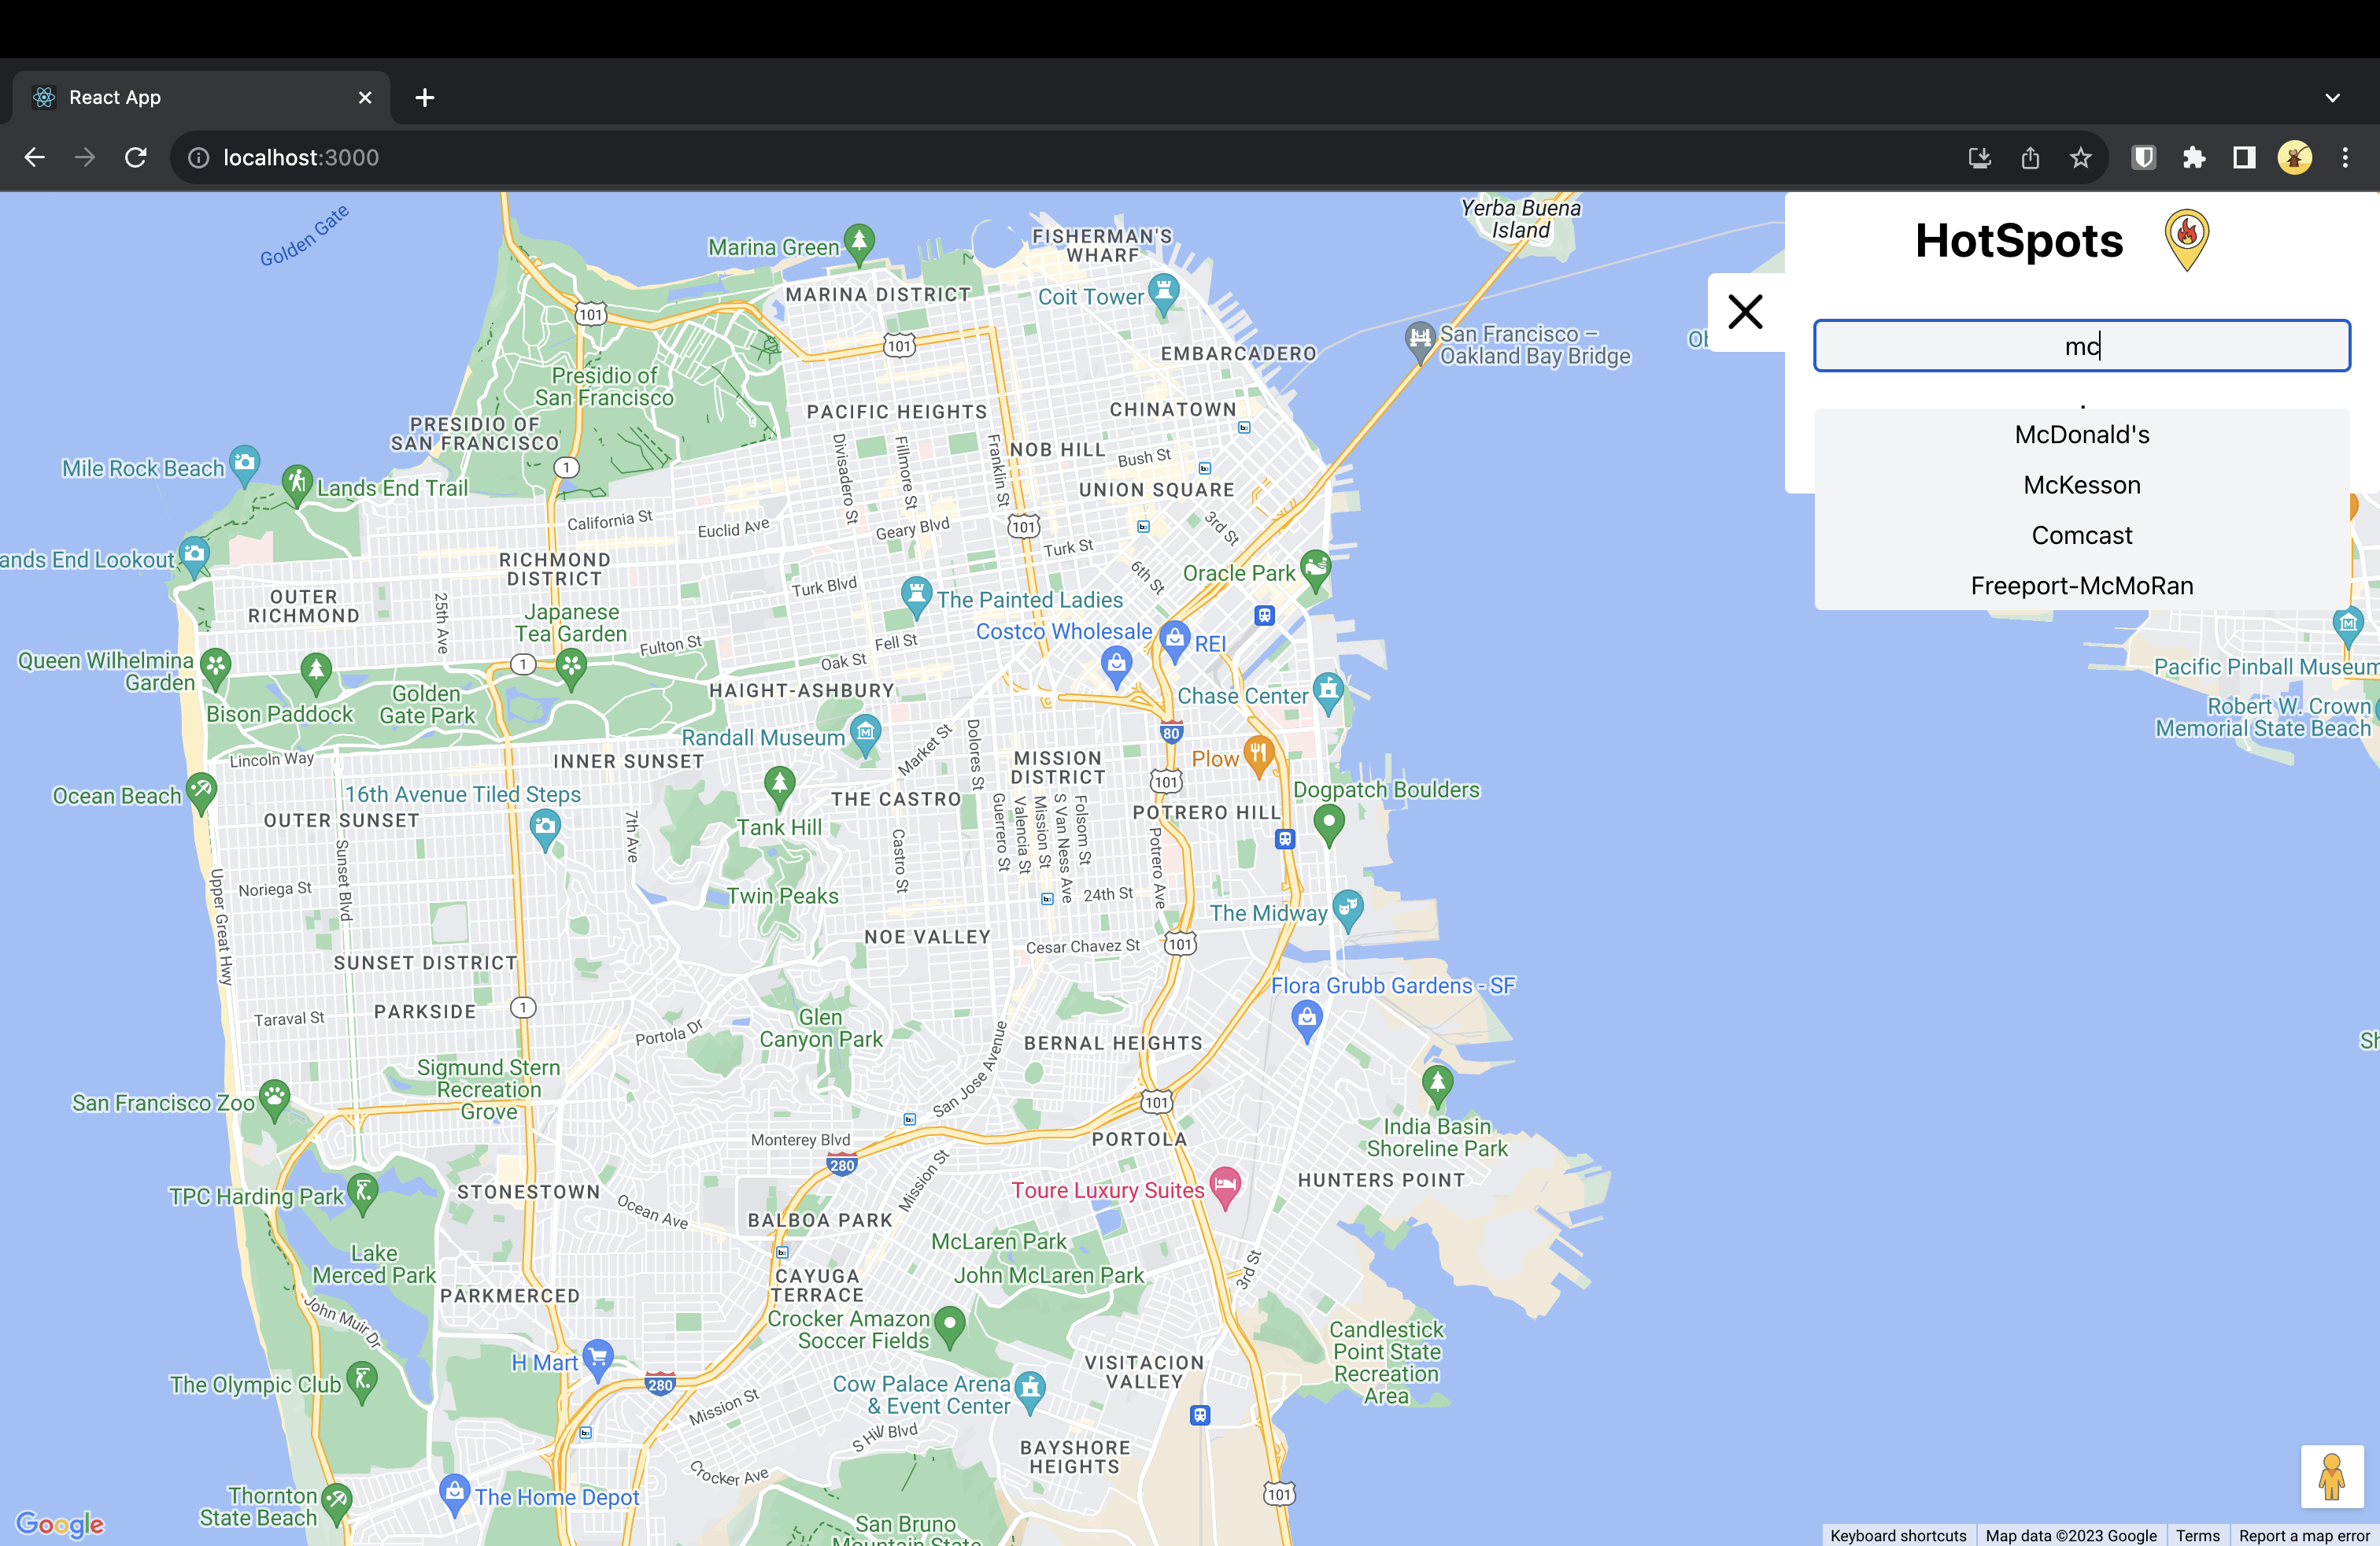Open a new browser tab
This screenshot has height=1546, width=2380.
(x=425, y=97)
